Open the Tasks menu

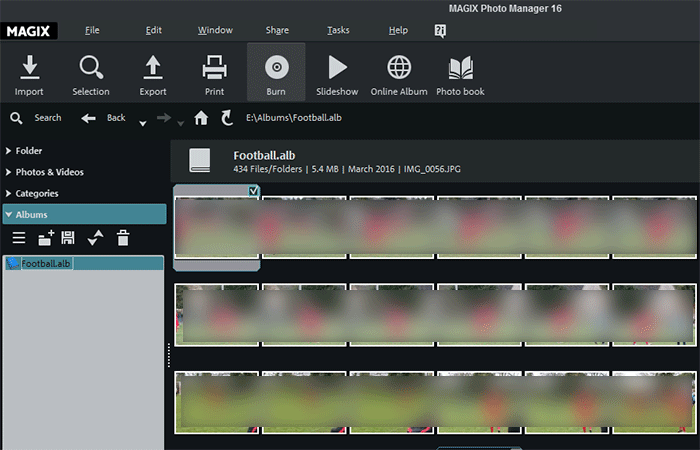(338, 30)
